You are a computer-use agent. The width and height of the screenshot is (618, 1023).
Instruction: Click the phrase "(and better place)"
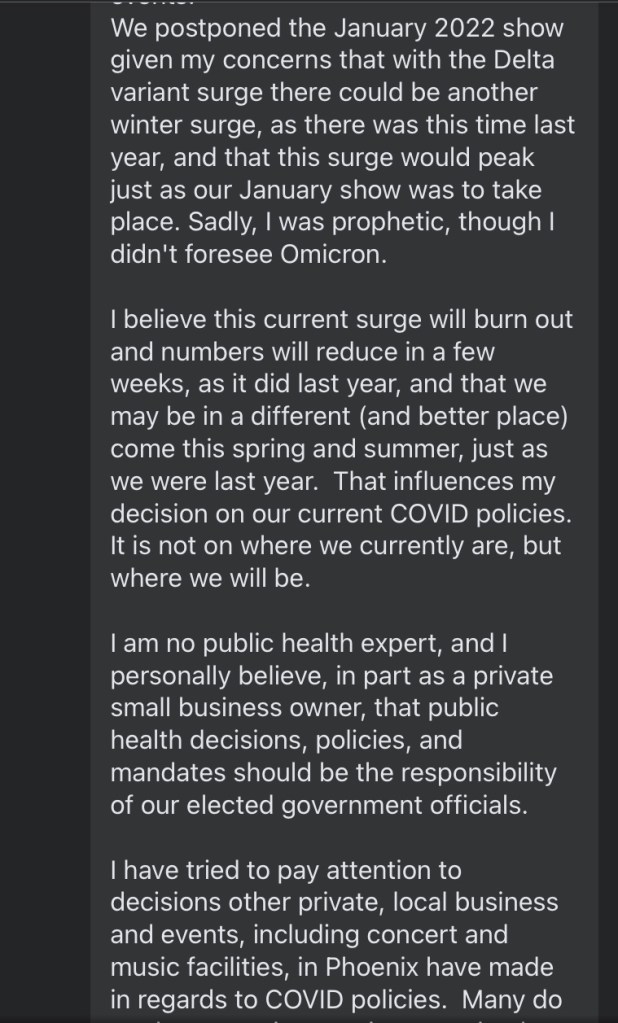coord(457,416)
